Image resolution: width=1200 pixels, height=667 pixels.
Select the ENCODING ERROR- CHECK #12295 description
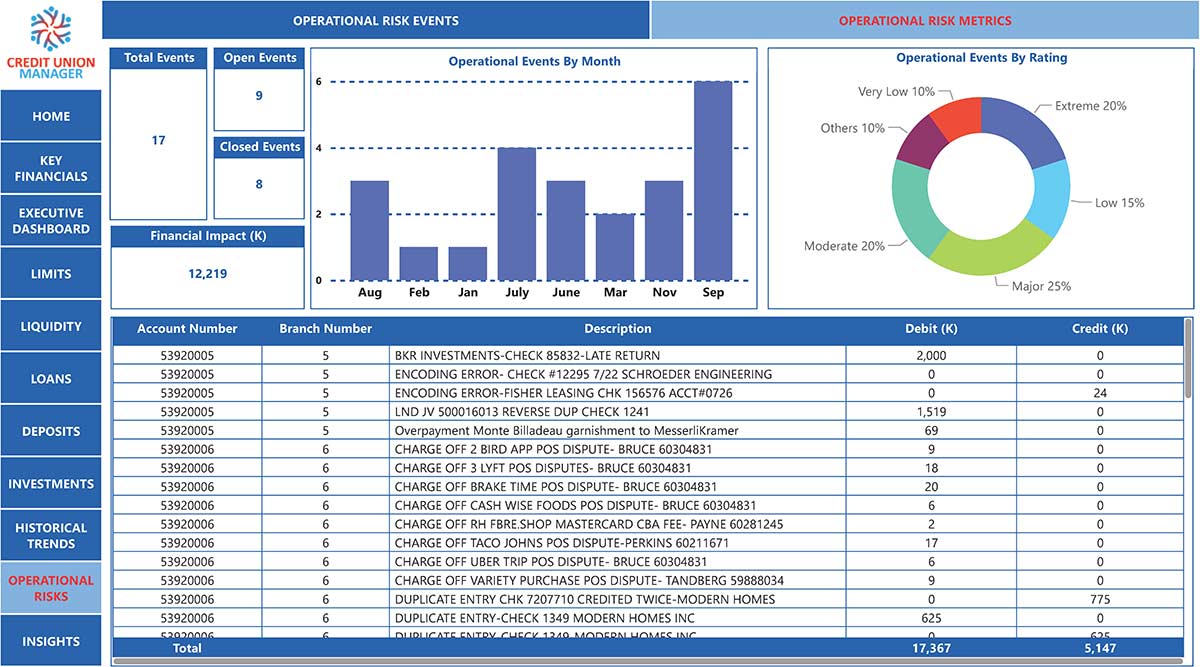[583, 374]
